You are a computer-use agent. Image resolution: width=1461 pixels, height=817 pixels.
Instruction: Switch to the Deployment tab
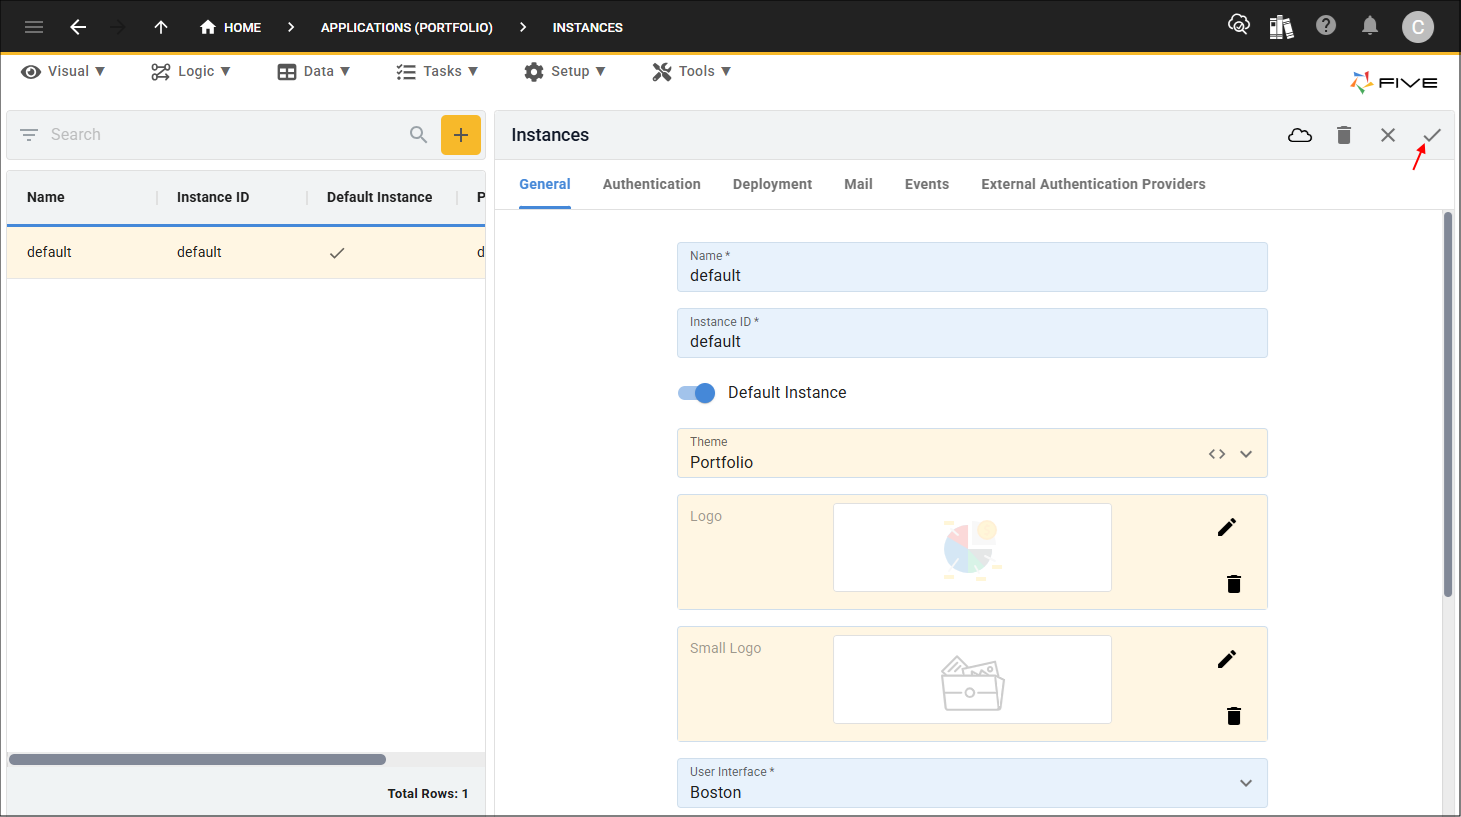[x=773, y=184]
